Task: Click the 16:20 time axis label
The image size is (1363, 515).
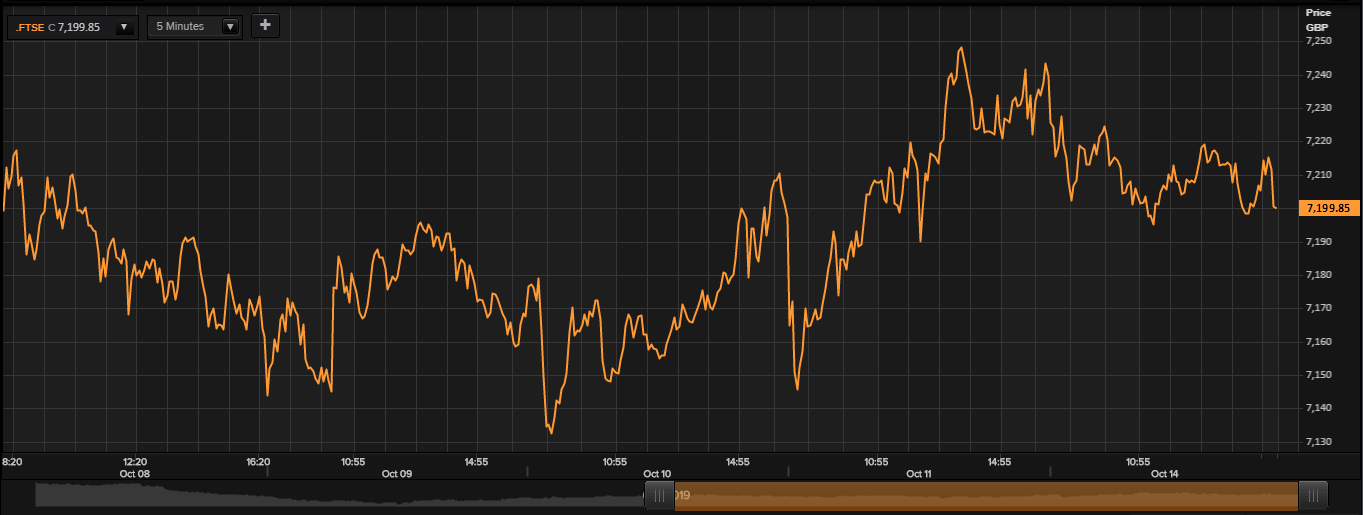Action: [x=258, y=462]
